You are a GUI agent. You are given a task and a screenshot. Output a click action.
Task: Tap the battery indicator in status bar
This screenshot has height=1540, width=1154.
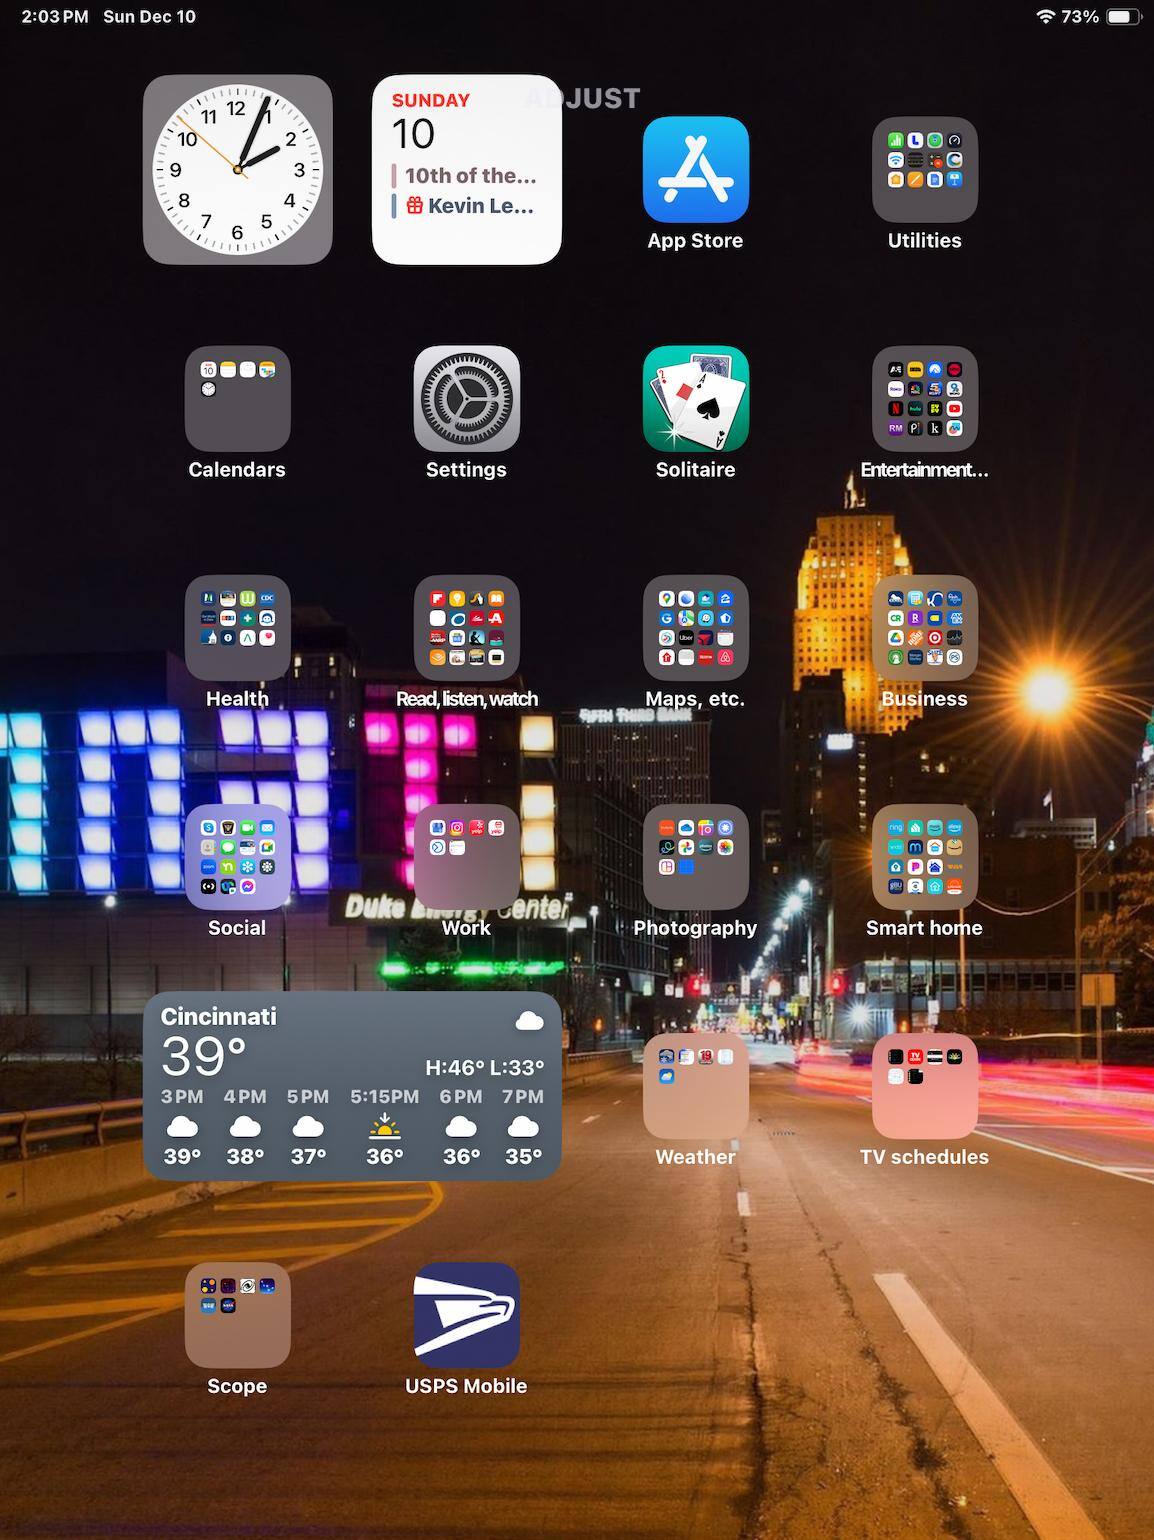pyautogui.click(x=1122, y=17)
